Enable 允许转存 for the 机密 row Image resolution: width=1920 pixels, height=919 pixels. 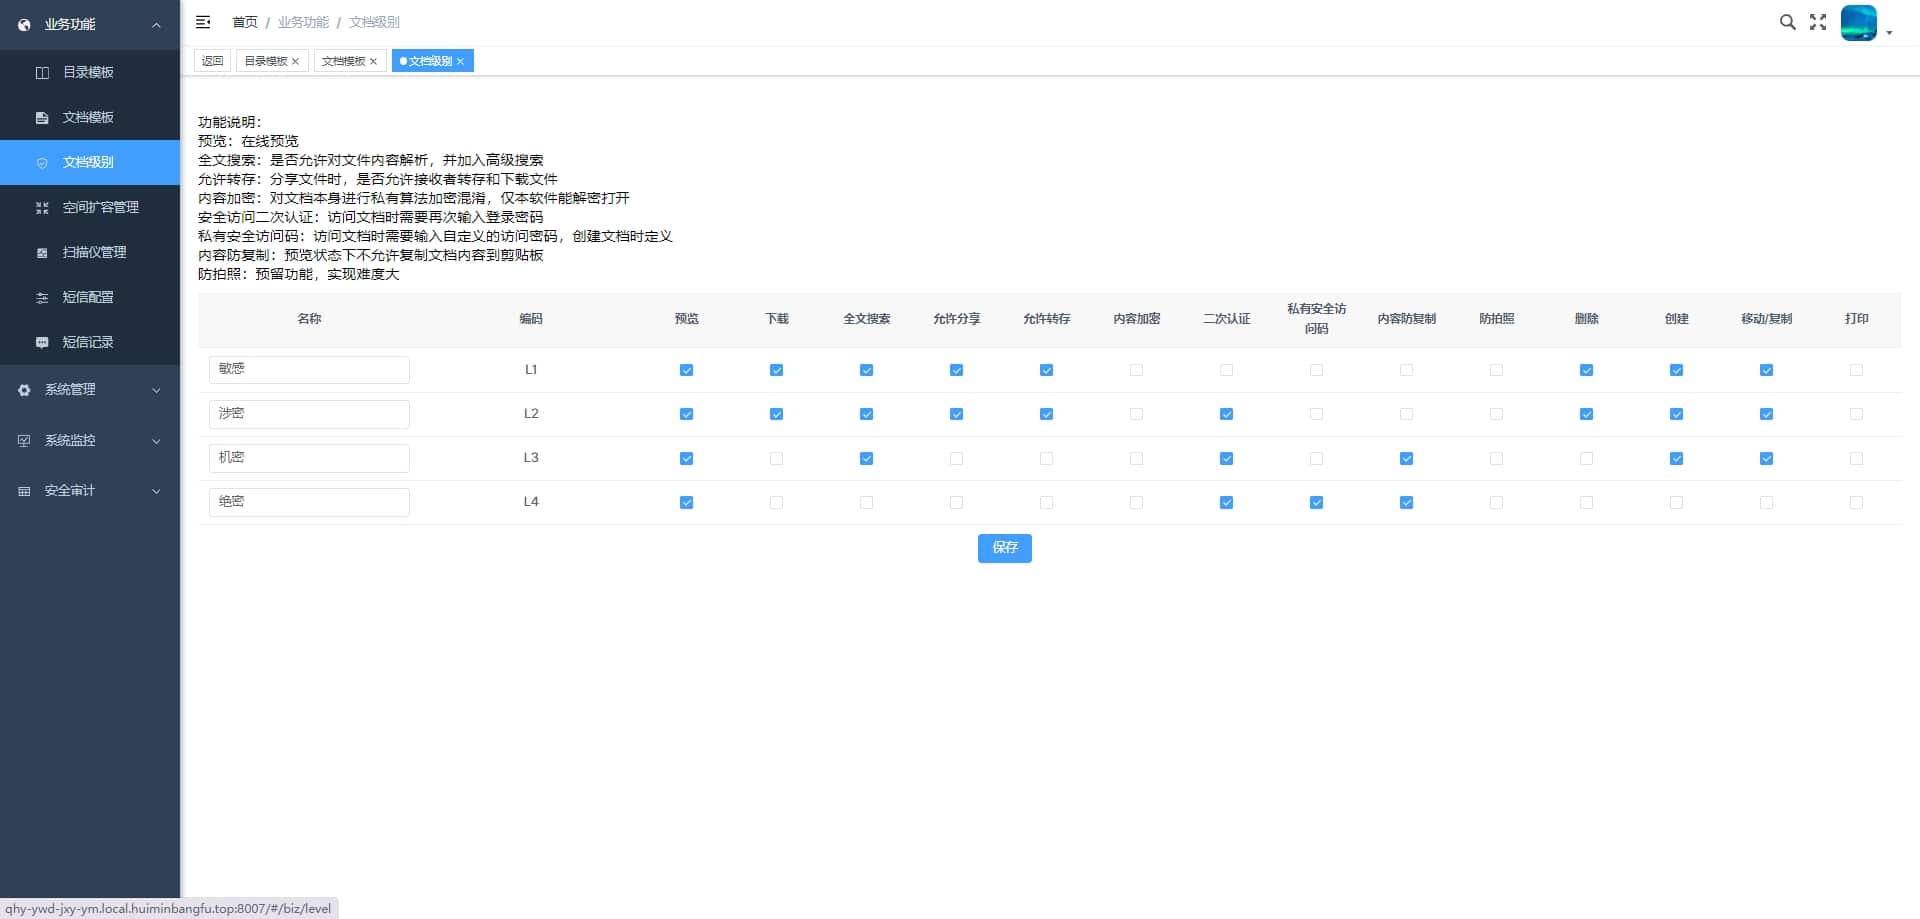pyautogui.click(x=1046, y=459)
